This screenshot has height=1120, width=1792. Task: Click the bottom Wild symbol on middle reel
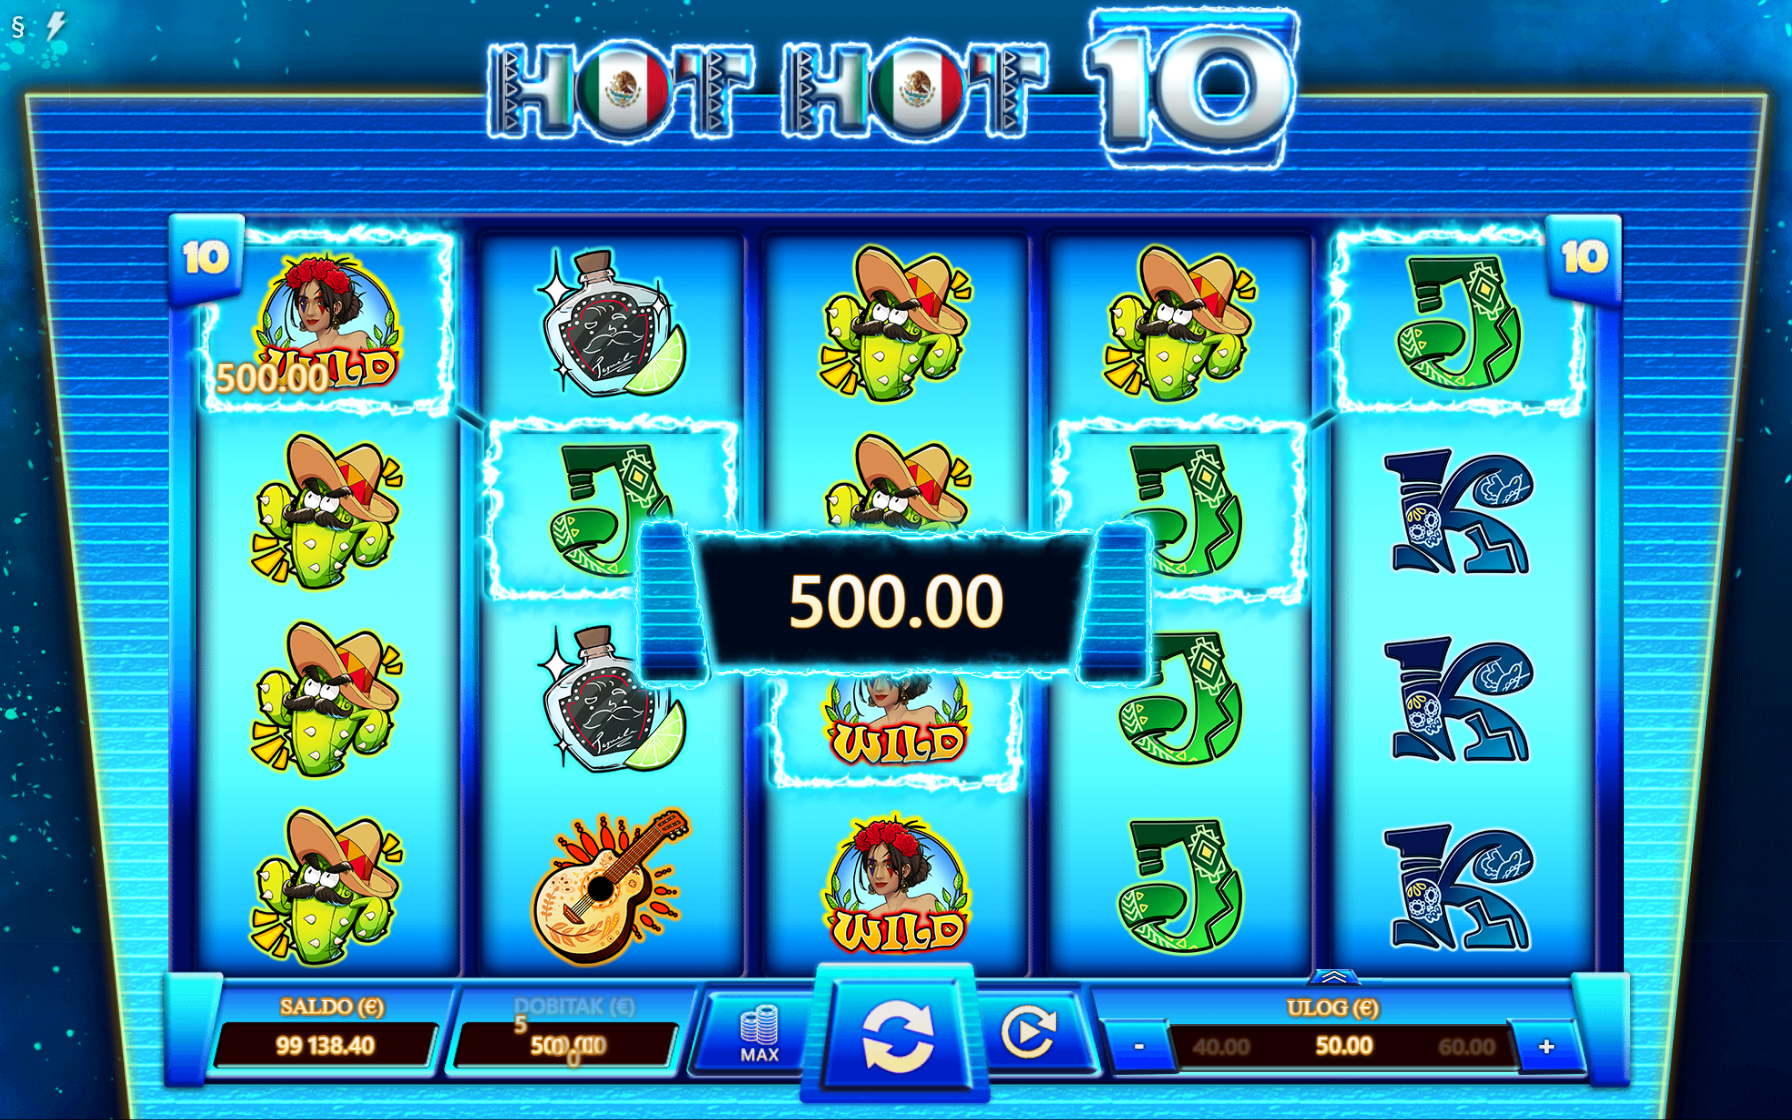point(896,886)
